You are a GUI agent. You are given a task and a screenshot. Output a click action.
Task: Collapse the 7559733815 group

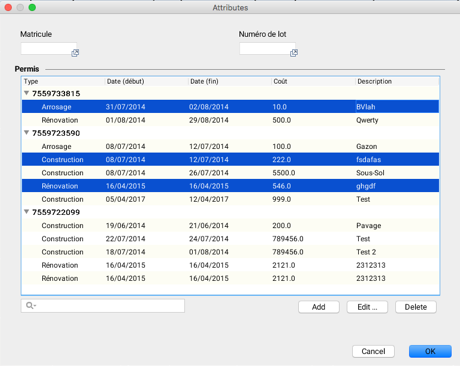pyautogui.click(x=27, y=93)
